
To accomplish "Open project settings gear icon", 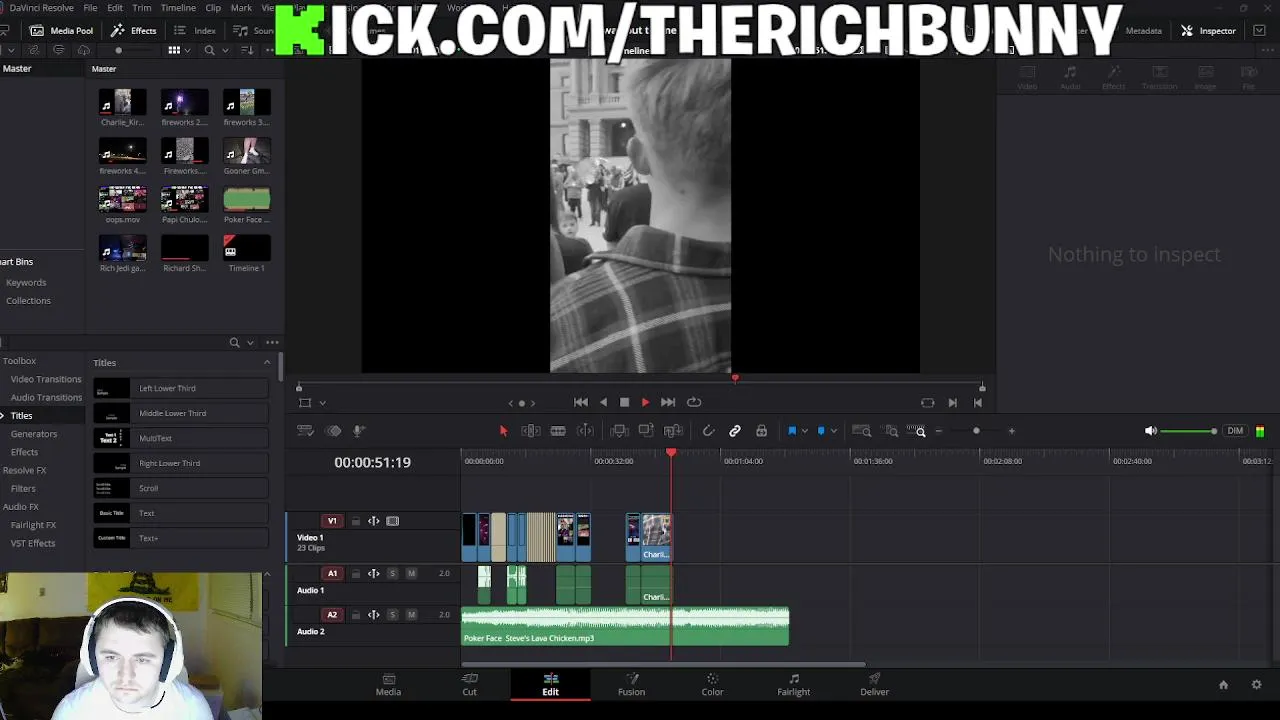I will click(1257, 685).
